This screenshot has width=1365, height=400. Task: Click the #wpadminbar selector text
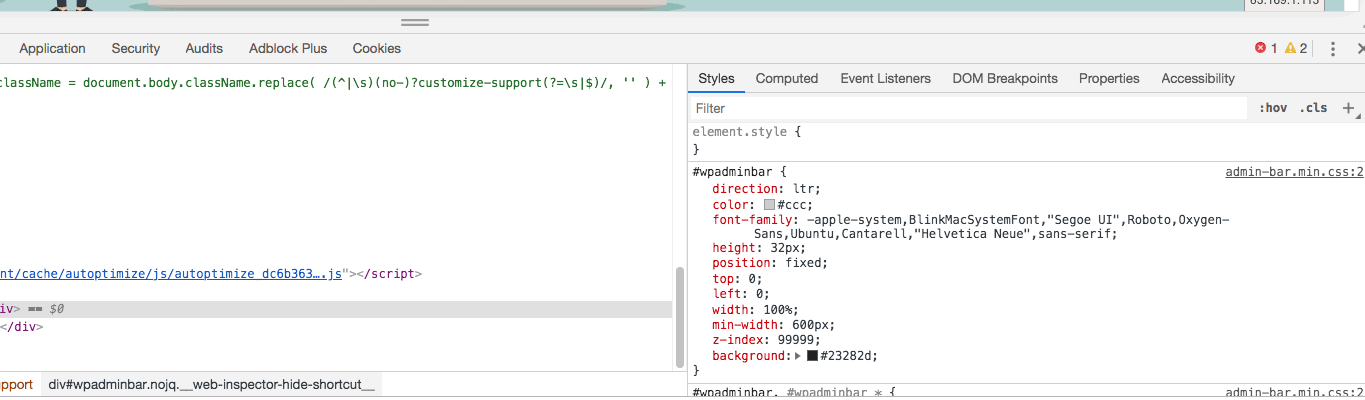pos(731,172)
